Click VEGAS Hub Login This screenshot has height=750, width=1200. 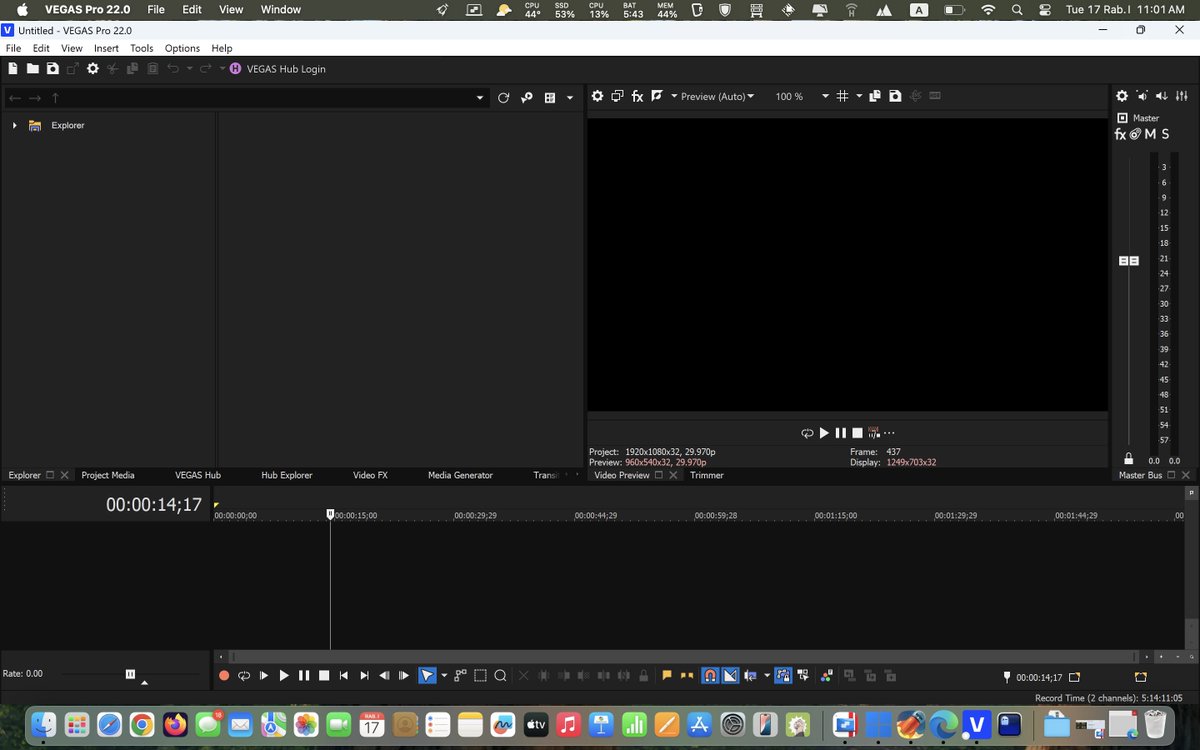click(286, 69)
